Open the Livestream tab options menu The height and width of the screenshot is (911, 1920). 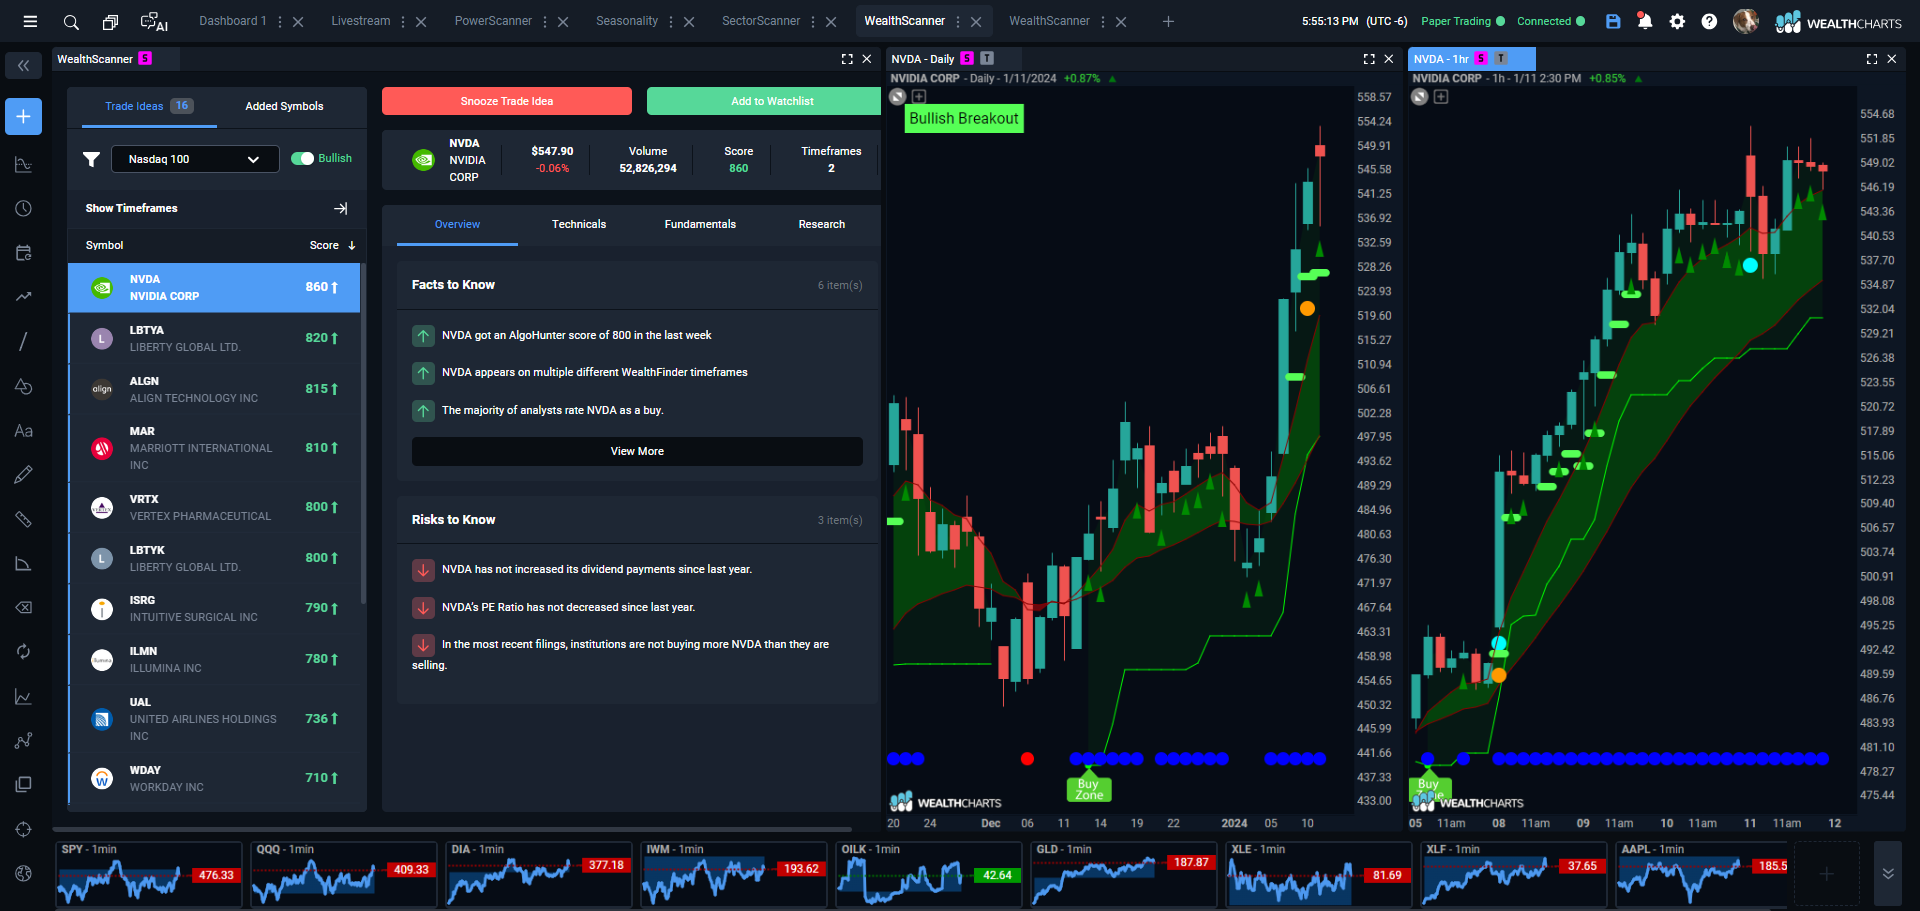pyautogui.click(x=403, y=21)
